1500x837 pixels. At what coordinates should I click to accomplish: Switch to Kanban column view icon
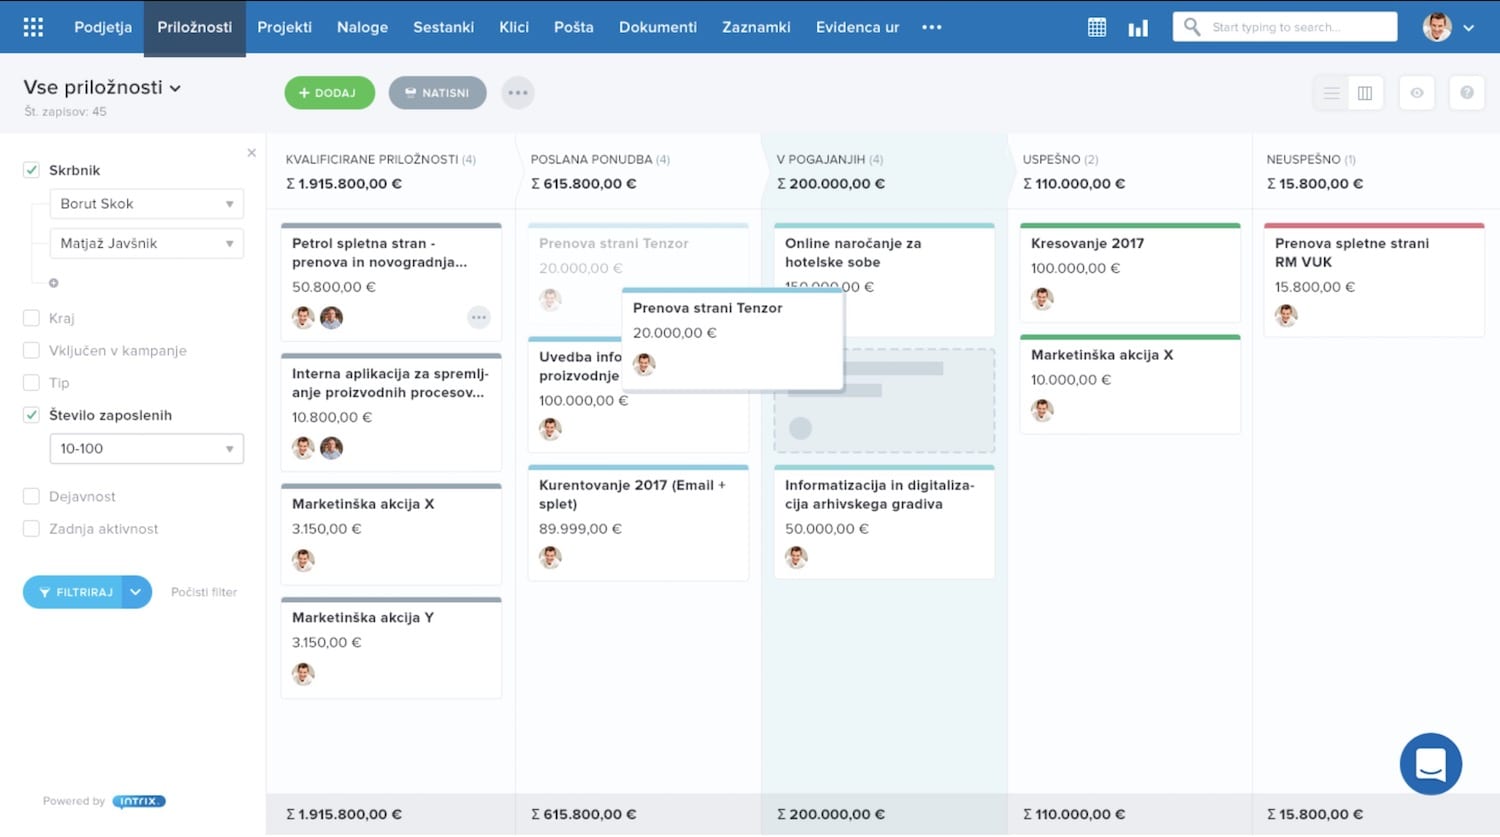[1365, 92]
